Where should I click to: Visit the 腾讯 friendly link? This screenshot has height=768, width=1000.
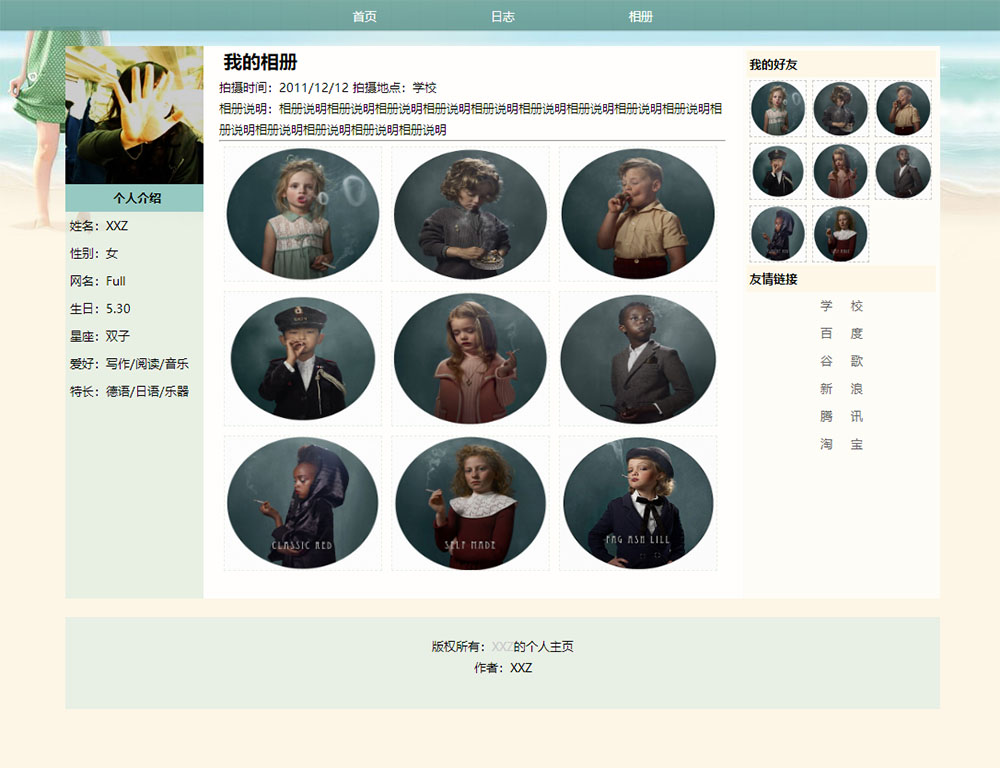coord(841,417)
